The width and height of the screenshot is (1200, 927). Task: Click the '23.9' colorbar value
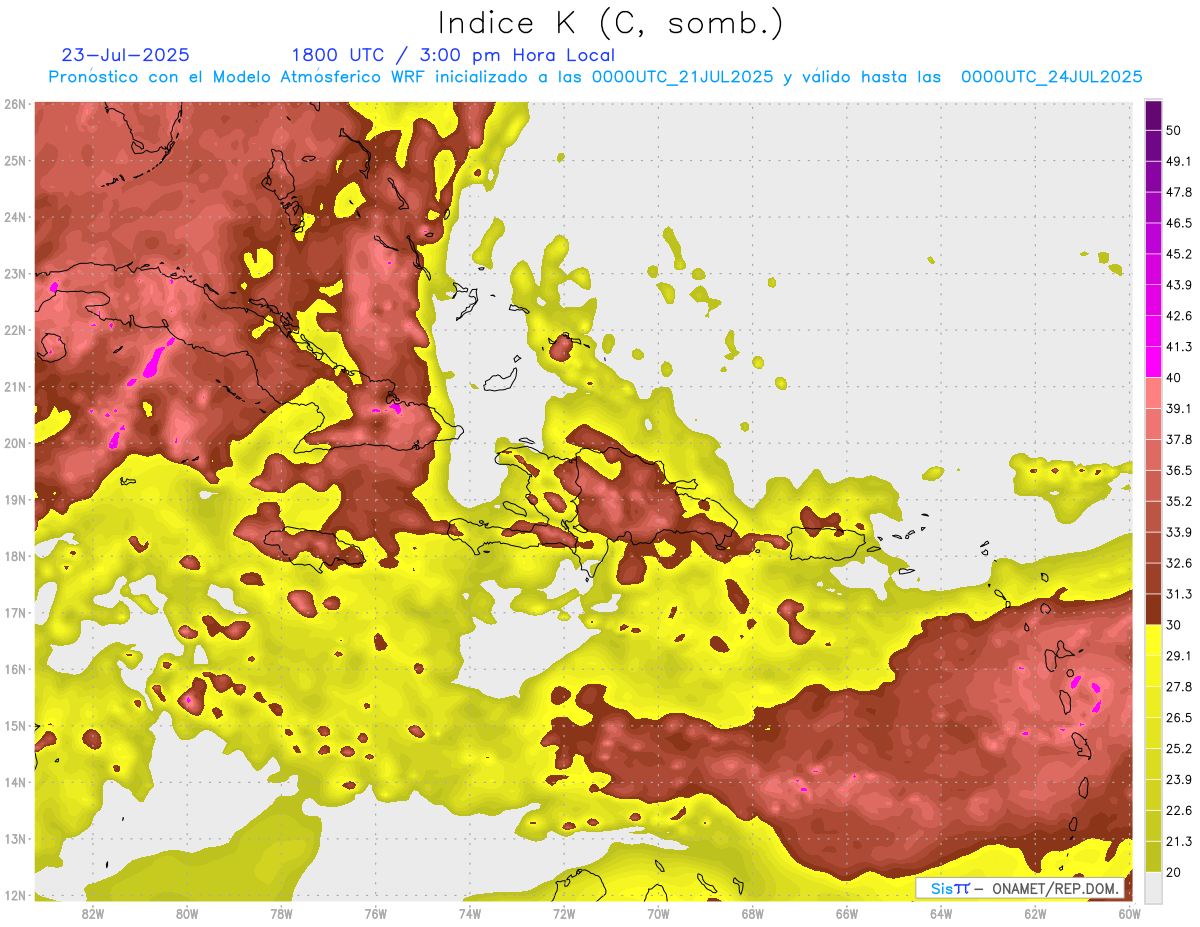[1179, 779]
